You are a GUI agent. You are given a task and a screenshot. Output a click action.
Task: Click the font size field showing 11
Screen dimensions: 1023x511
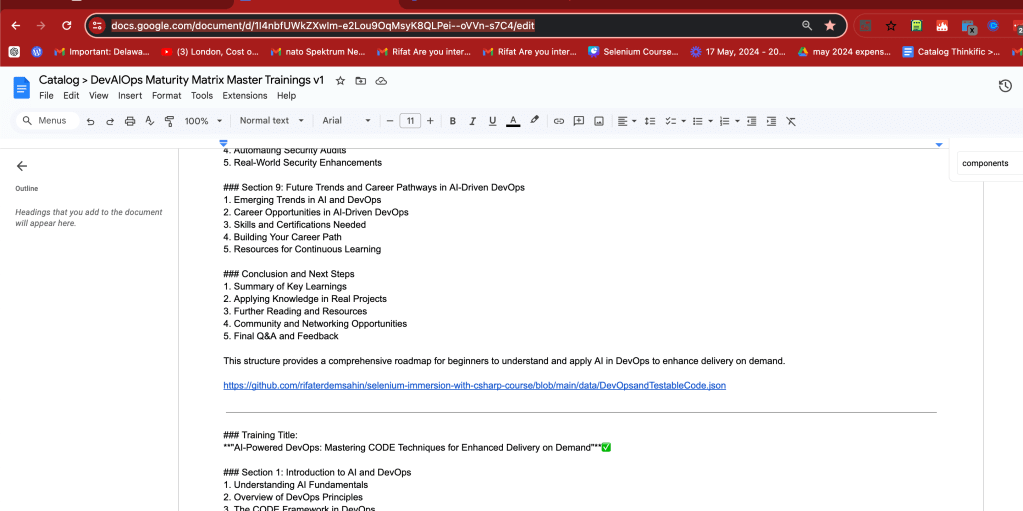(410, 121)
